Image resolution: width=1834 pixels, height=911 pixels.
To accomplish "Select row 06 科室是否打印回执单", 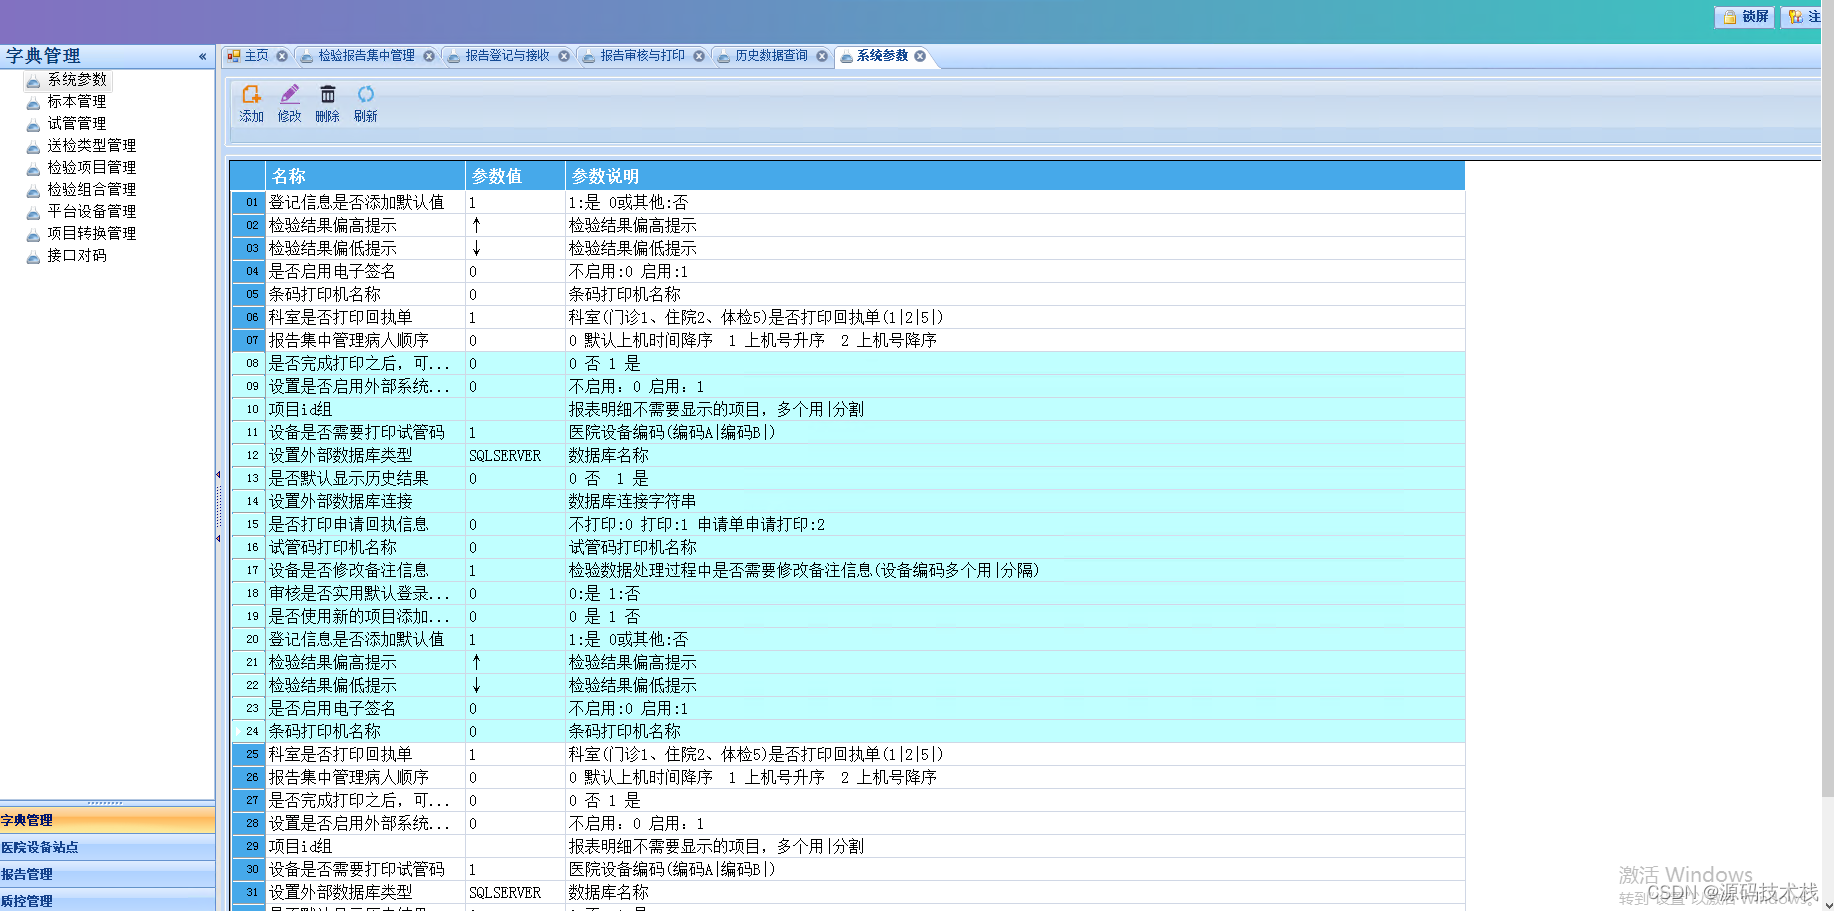I will 848,317.
